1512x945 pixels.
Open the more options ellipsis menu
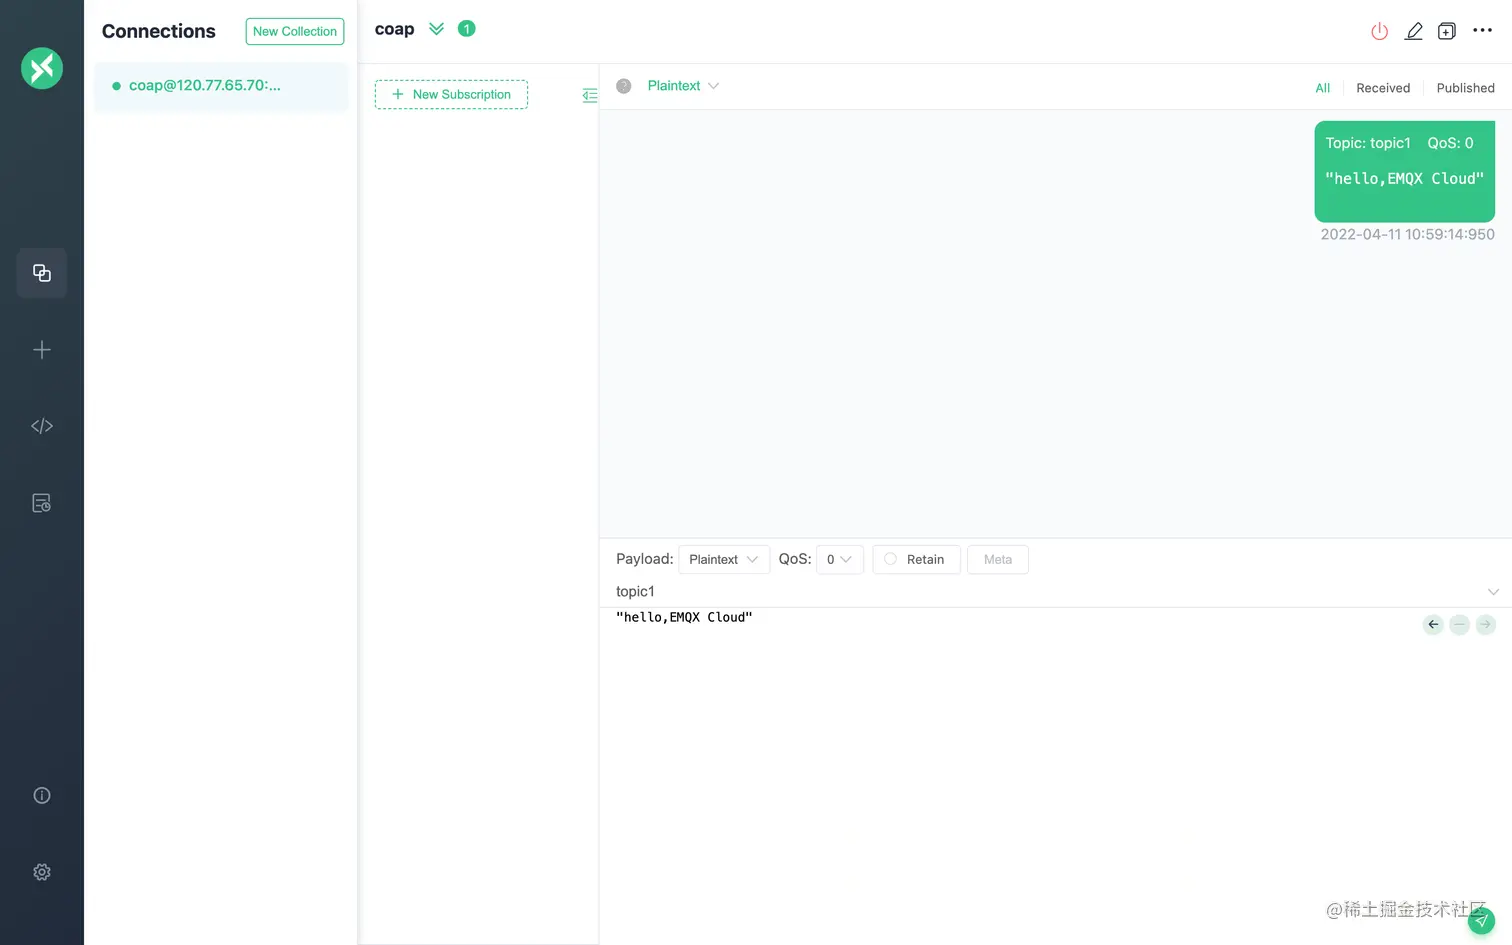tap(1482, 31)
